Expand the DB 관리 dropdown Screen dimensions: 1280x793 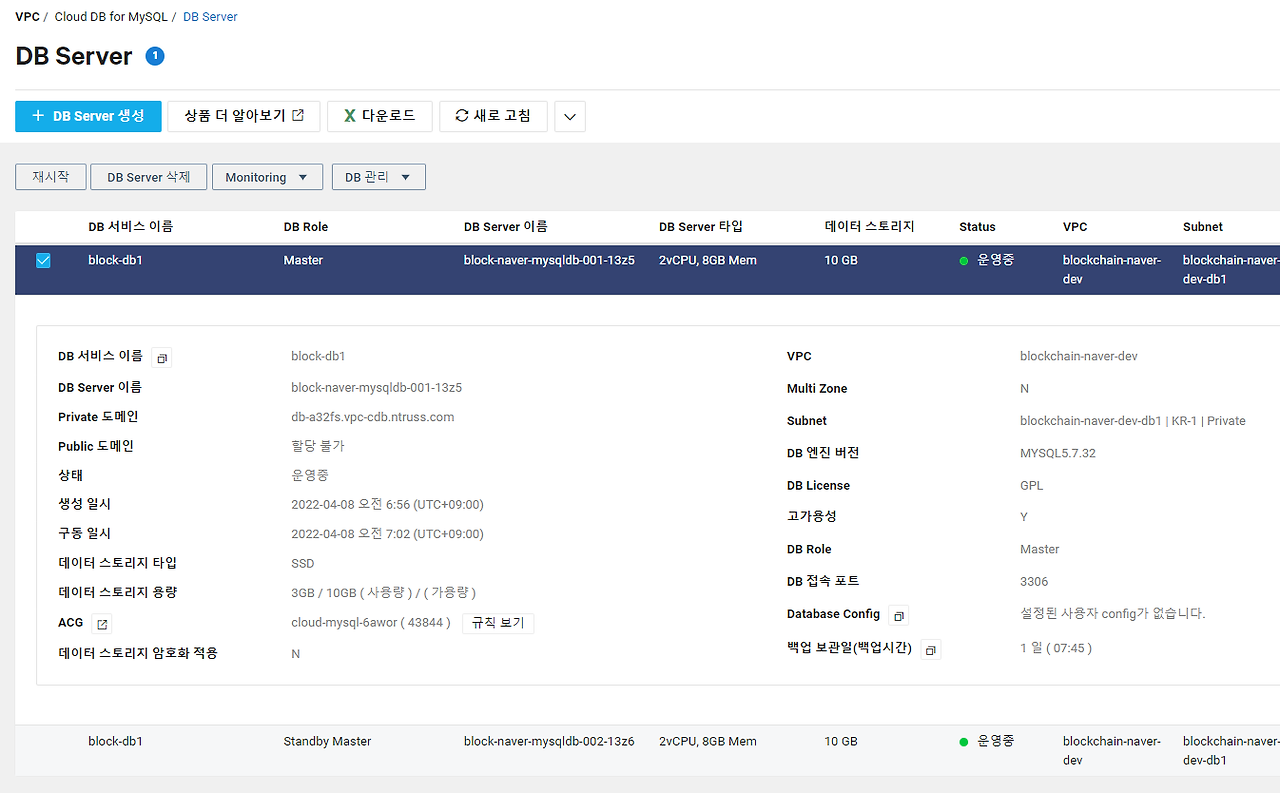(379, 177)
